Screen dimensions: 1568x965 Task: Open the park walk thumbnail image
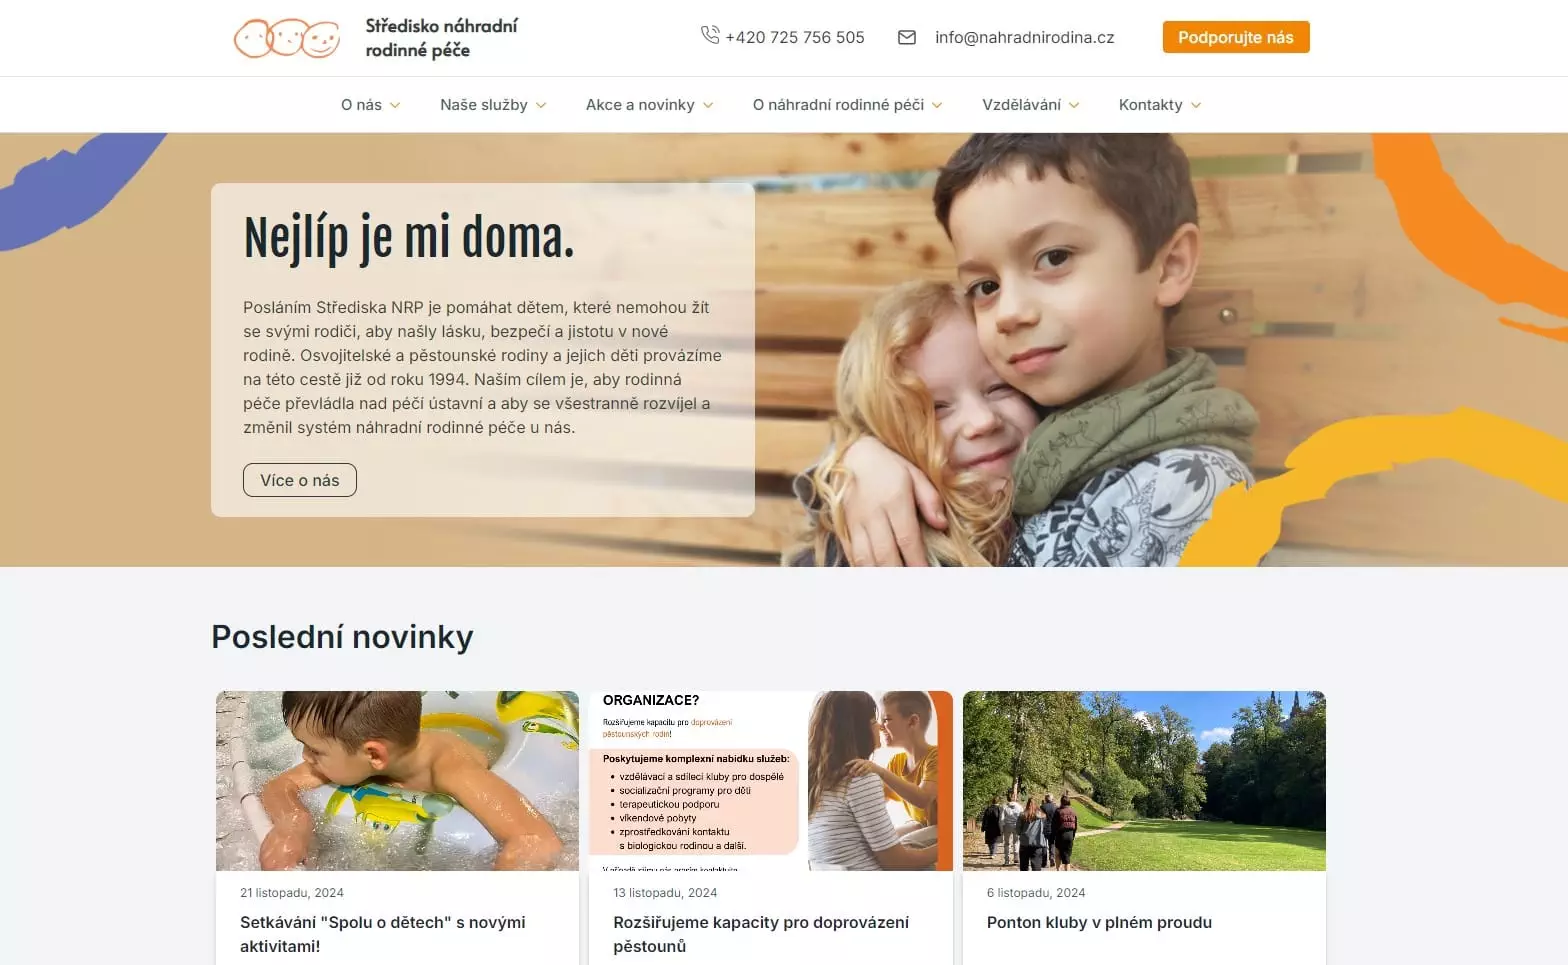tap(1144, 780)
